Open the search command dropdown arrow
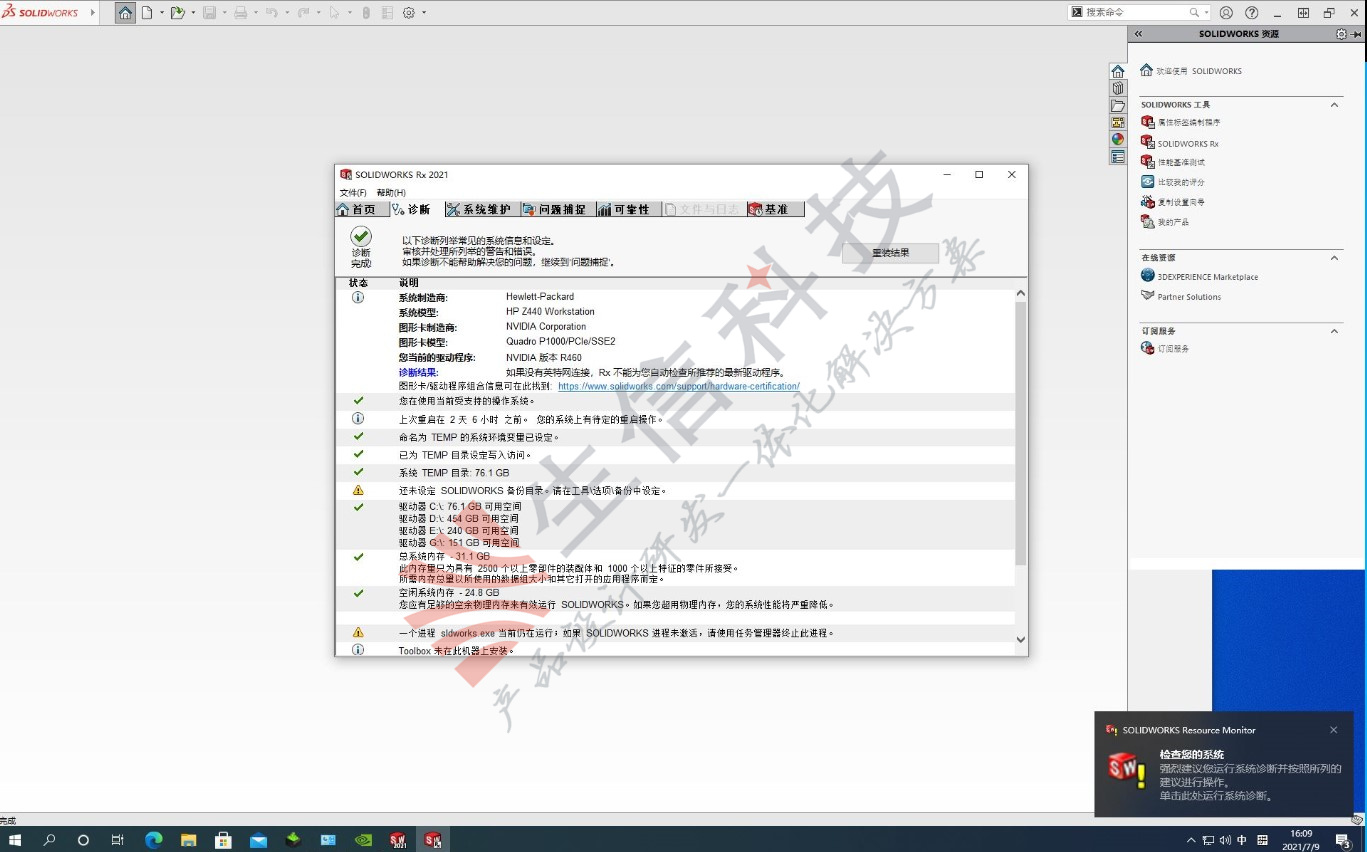Image resolution: width=1367 pixels, height=852 pixels. (1206, 13)
